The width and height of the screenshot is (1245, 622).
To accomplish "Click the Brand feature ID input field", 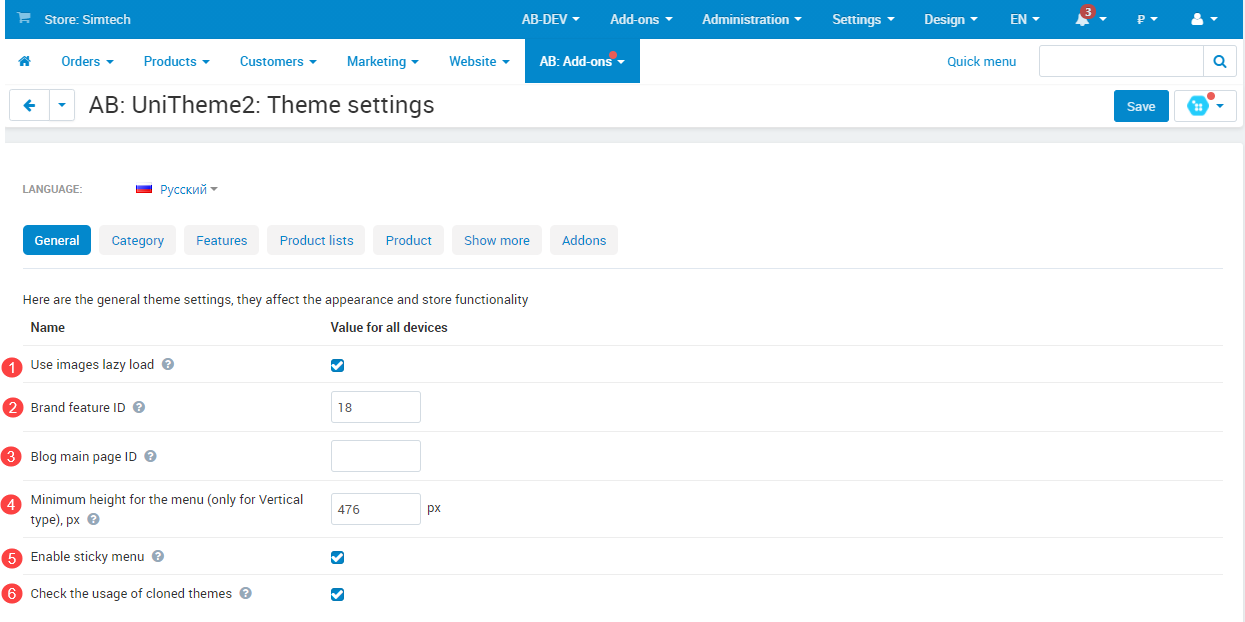I will [x=376, y=407].
